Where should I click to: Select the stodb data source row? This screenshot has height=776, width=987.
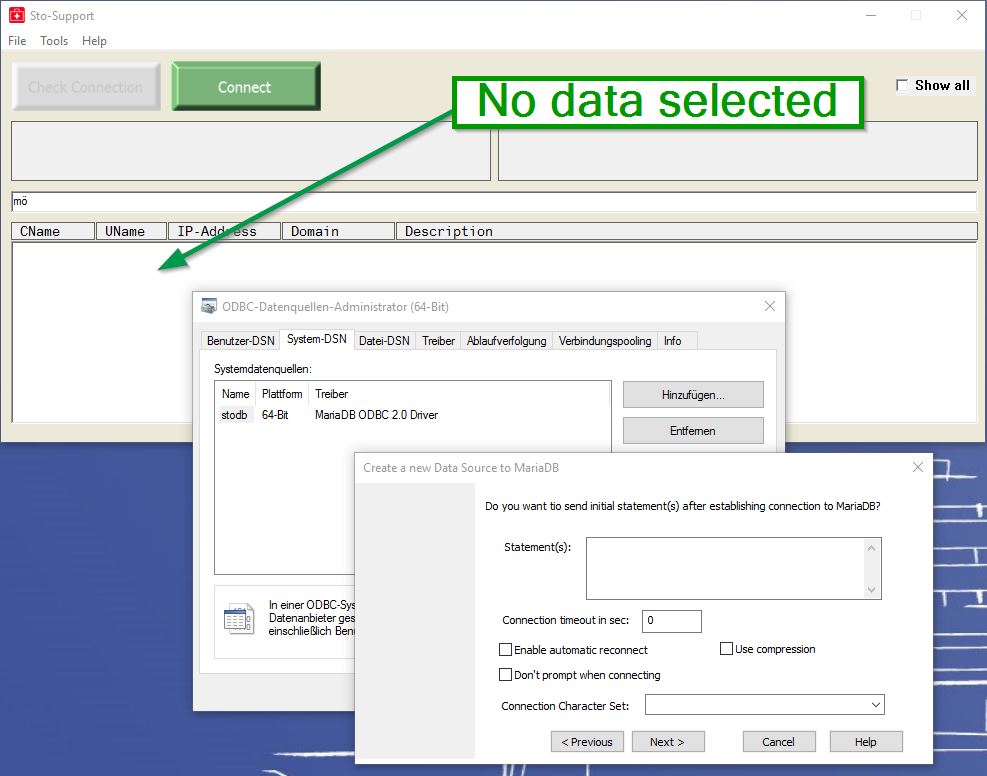(x=235, y=415)
